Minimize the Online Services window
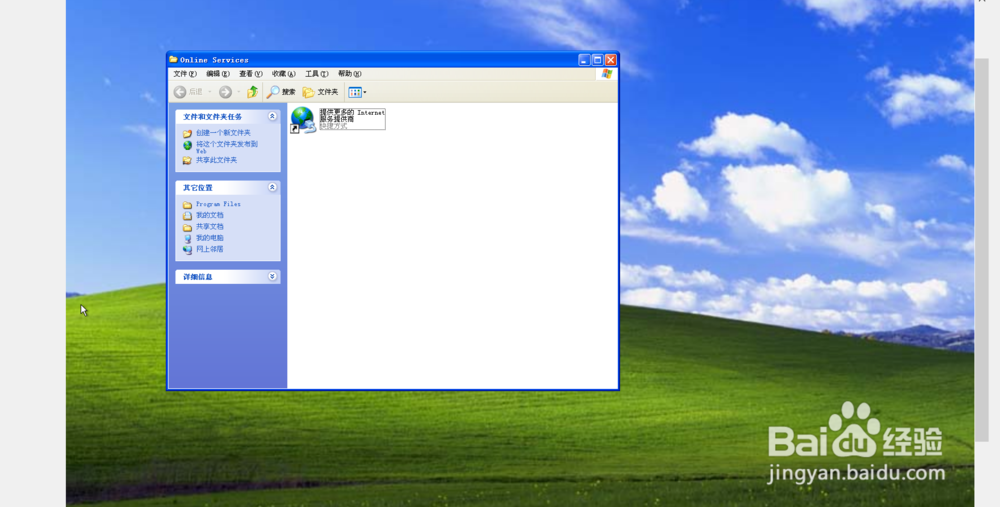Viewport: 1000px width, 507px height. 584,60
